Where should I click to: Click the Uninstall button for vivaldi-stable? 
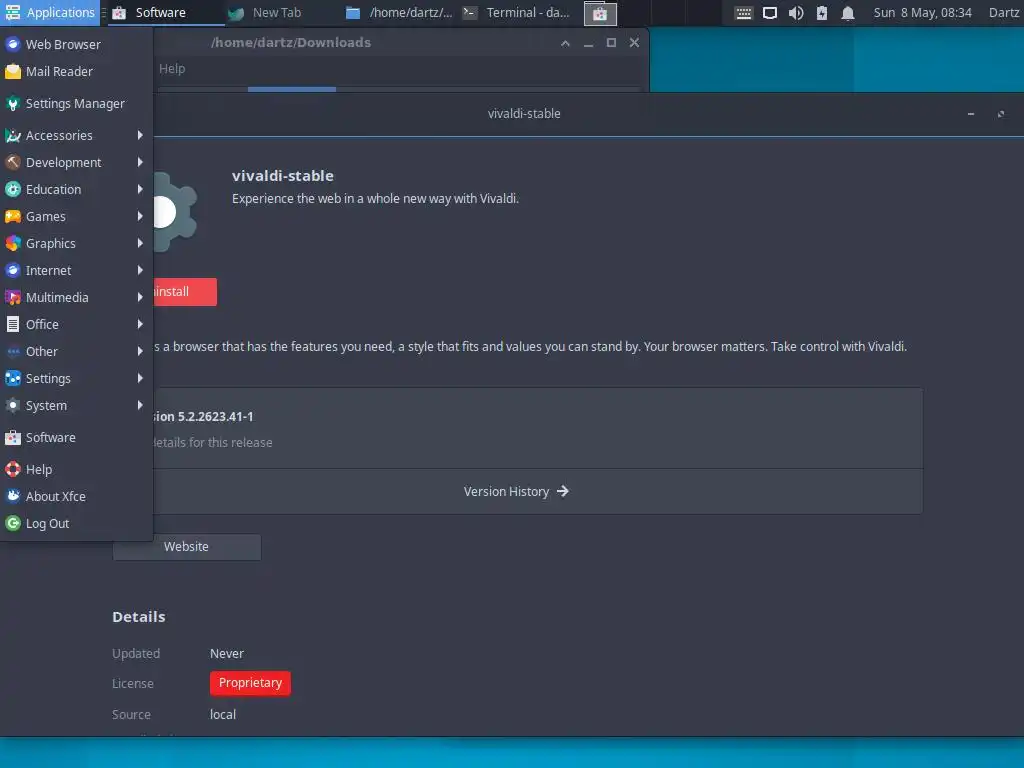tap(184, 292)
